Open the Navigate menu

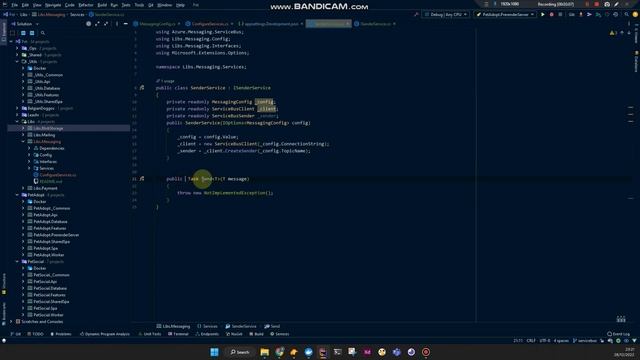tap(53, 5)
